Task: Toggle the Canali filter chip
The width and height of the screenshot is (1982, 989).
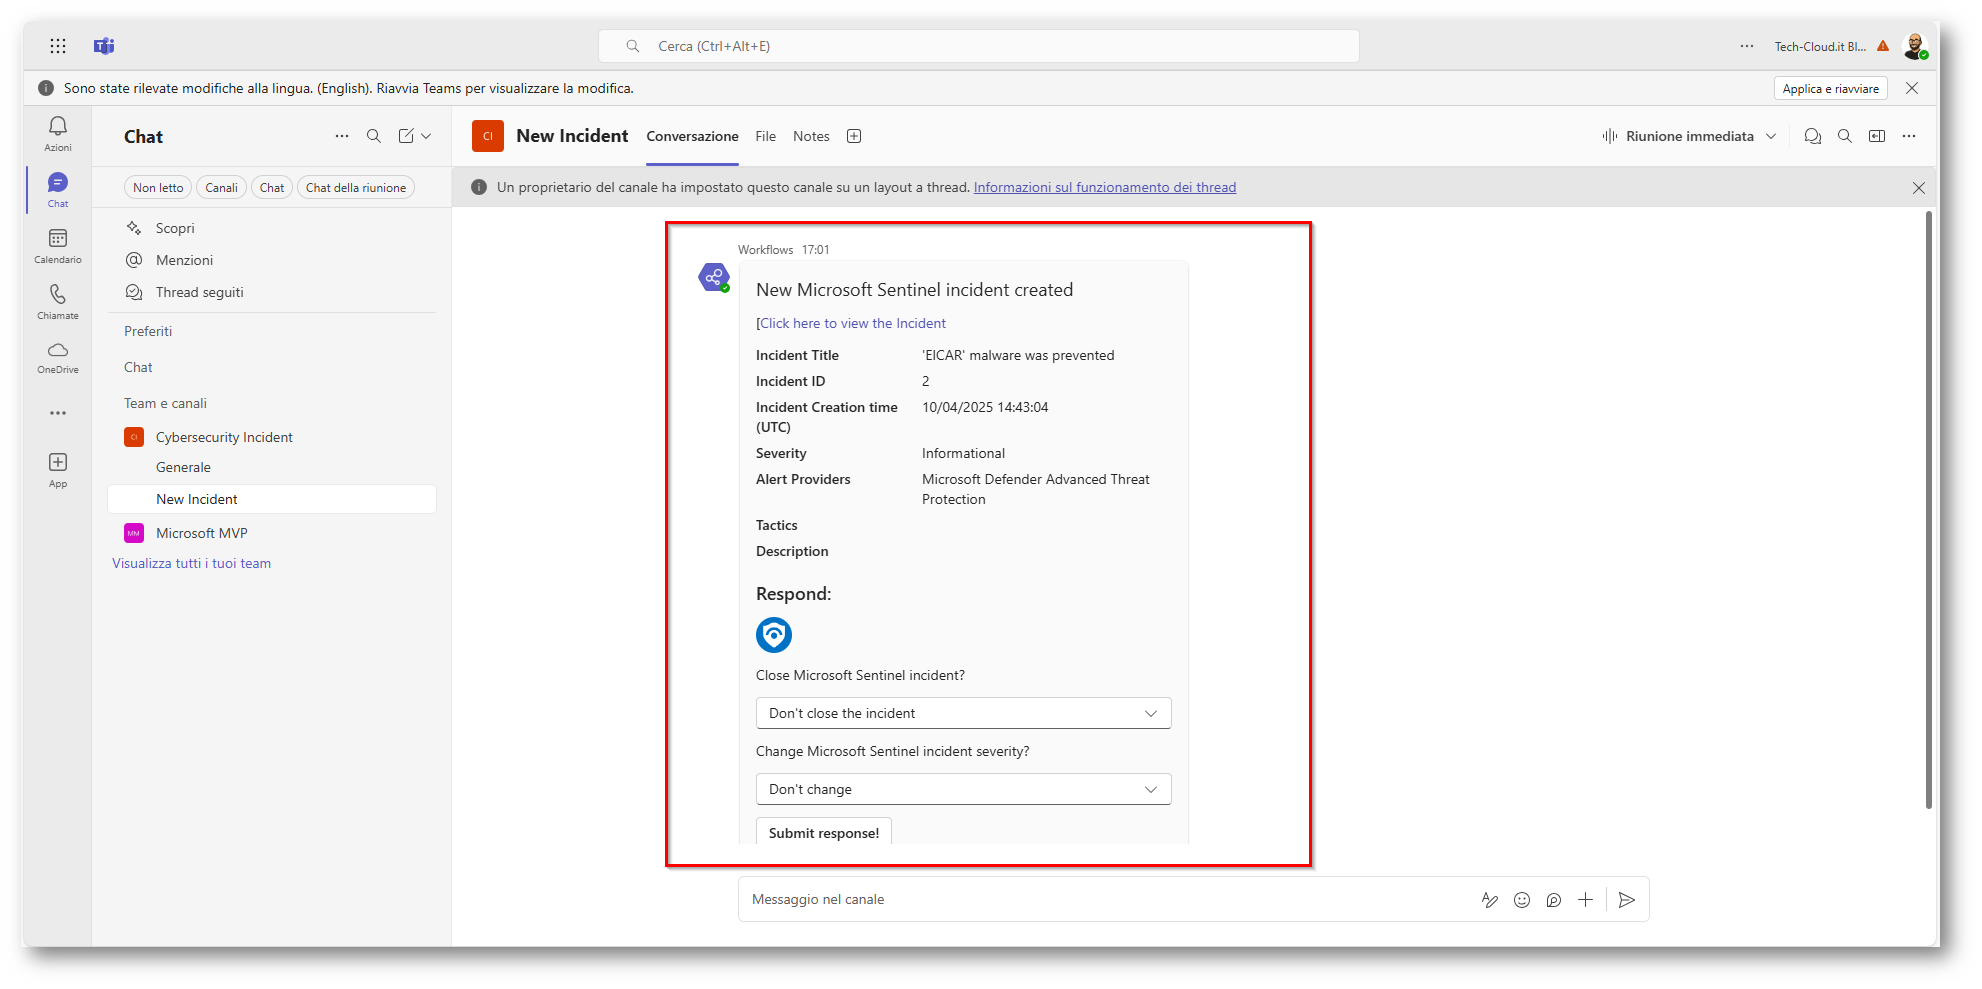Action: click(x=221, y=188)
